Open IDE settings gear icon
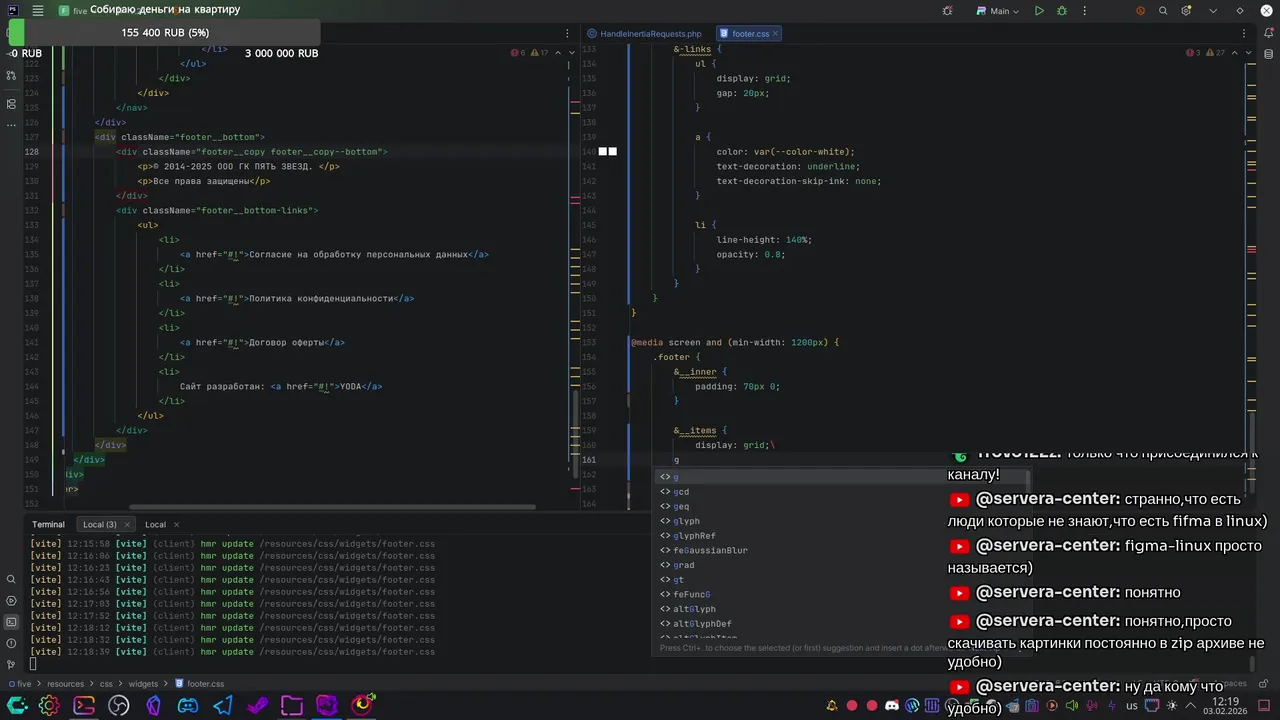1280x720 pixels. [1186, 11]
